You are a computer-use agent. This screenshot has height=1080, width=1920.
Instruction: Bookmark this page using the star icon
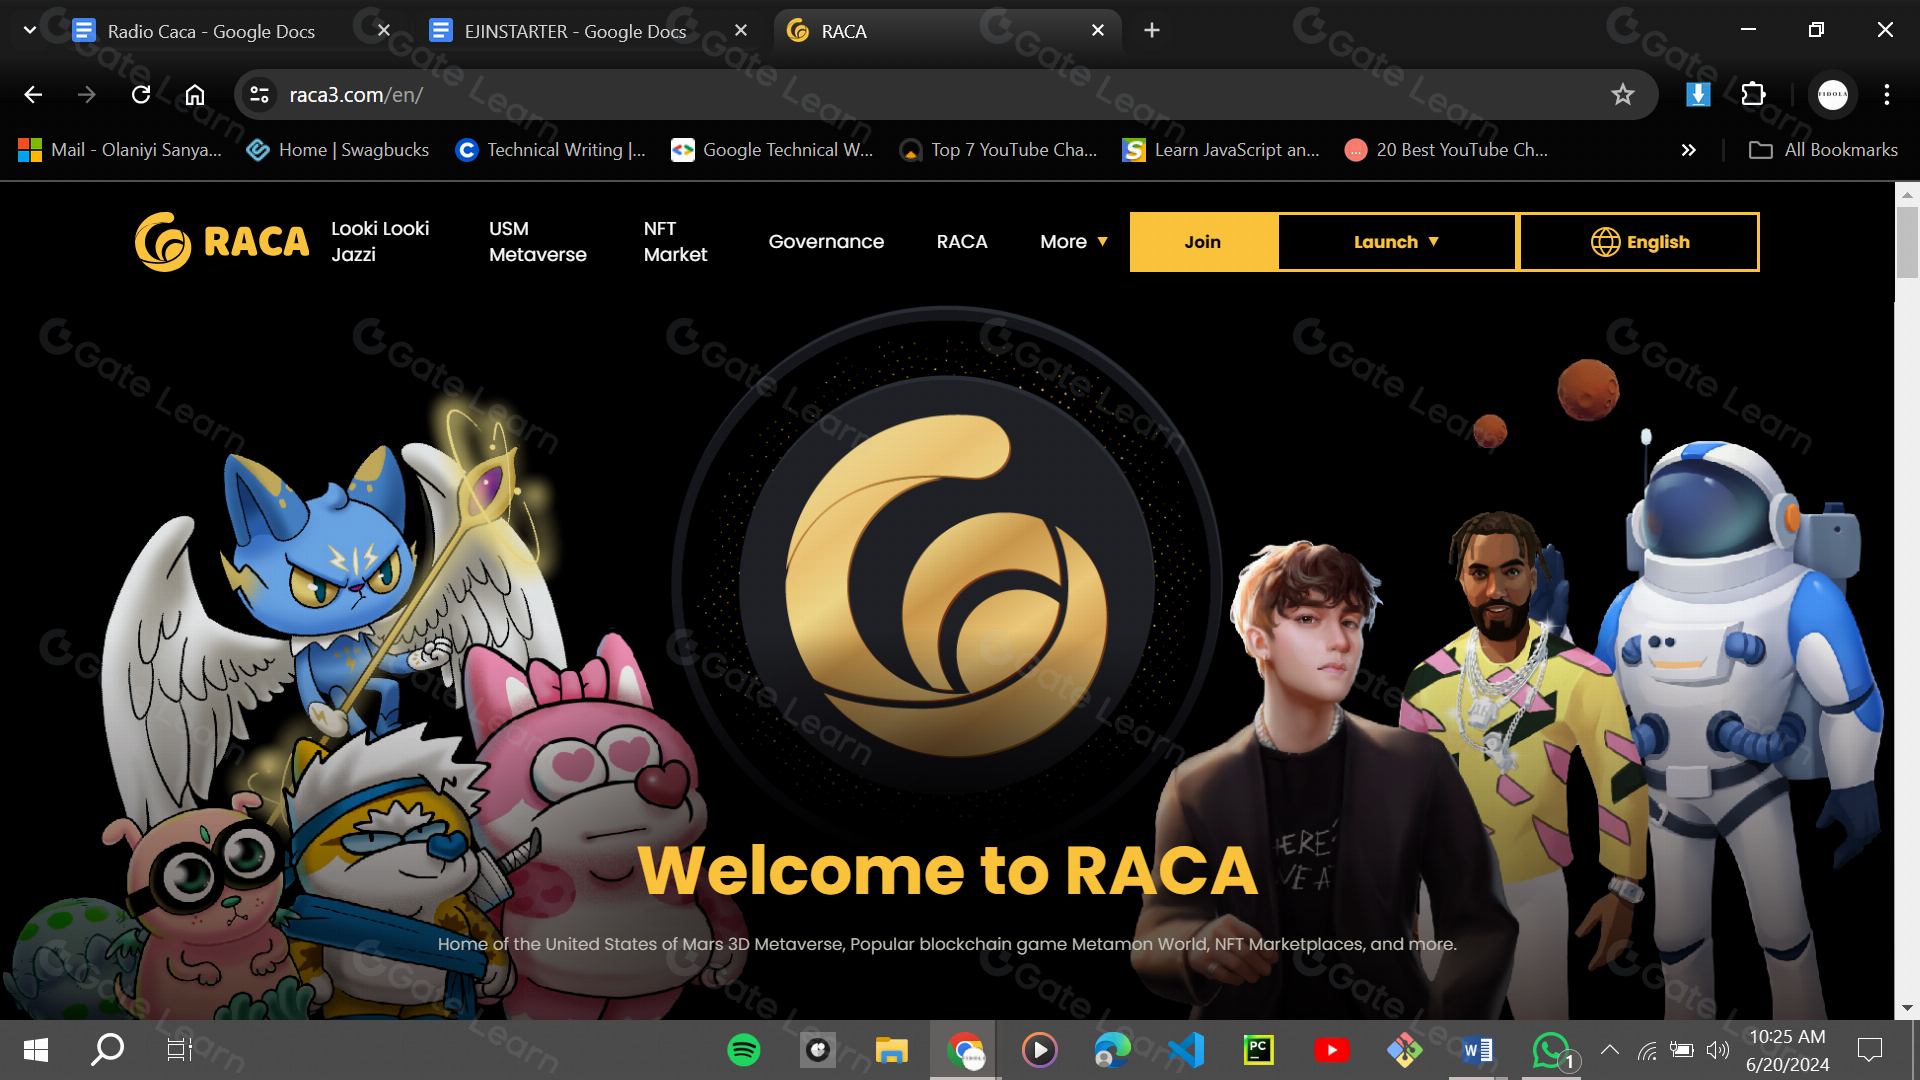(x=1622, y=94)
